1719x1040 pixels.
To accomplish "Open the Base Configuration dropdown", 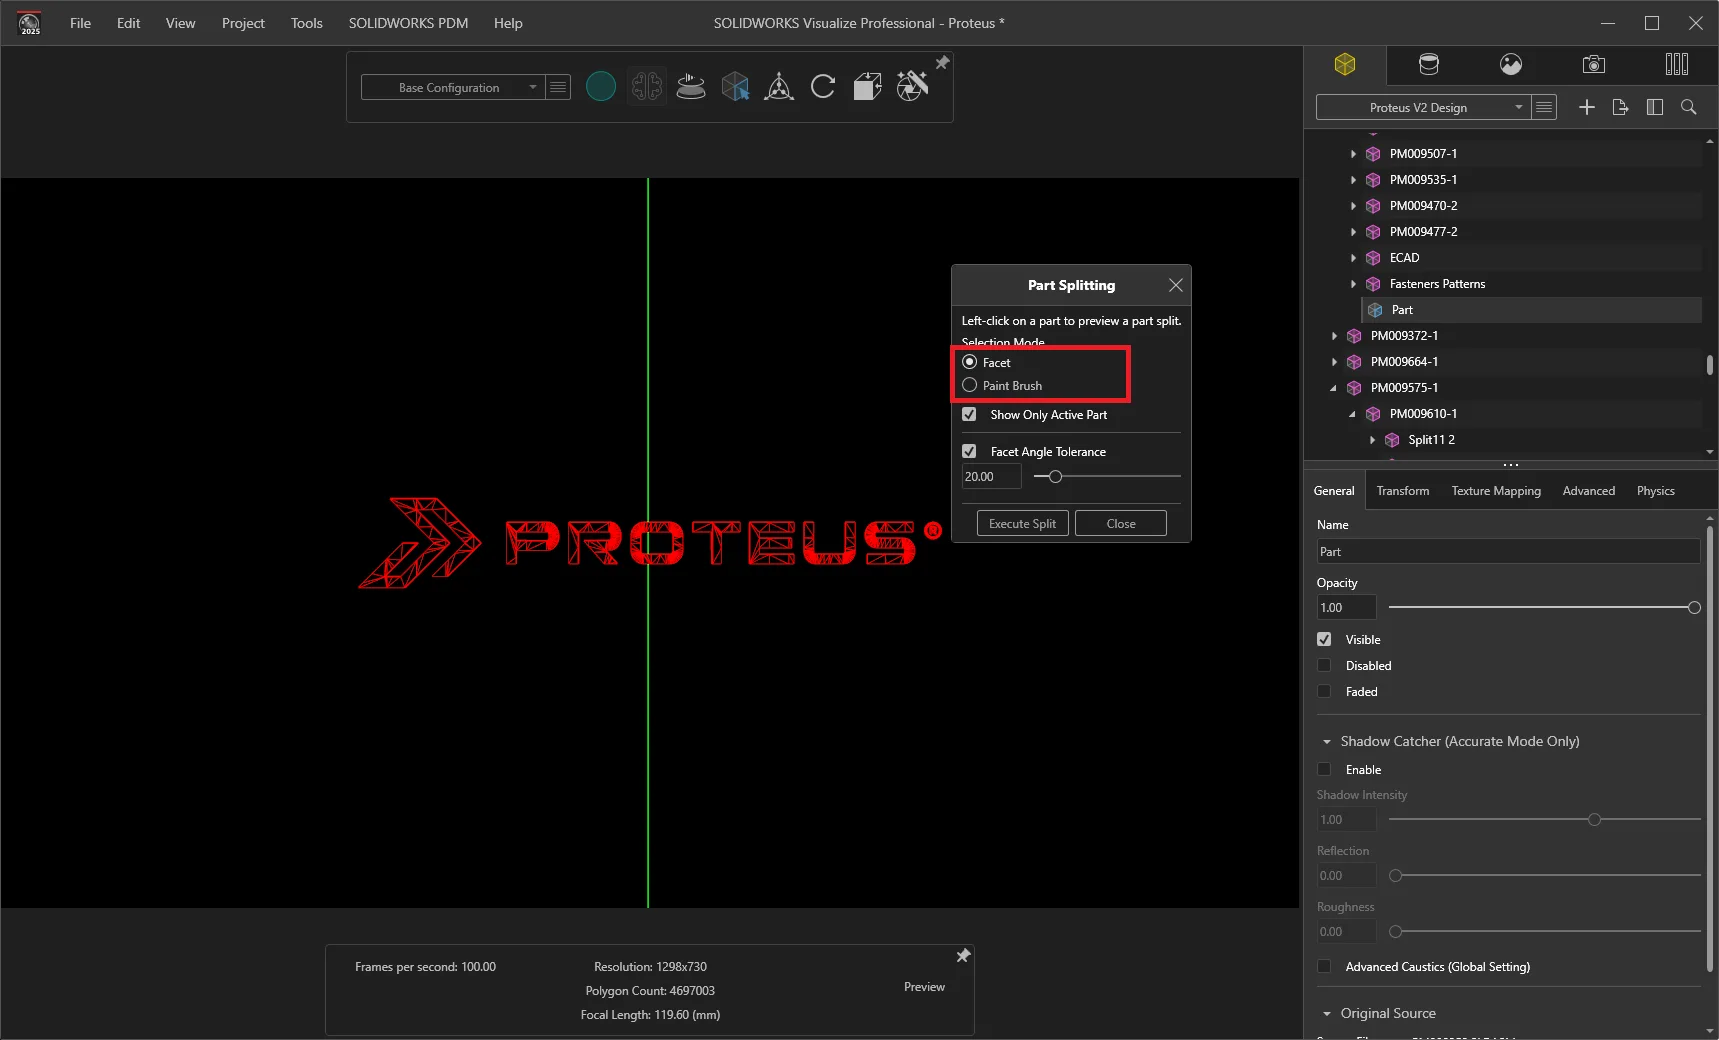I will (454, 88).
